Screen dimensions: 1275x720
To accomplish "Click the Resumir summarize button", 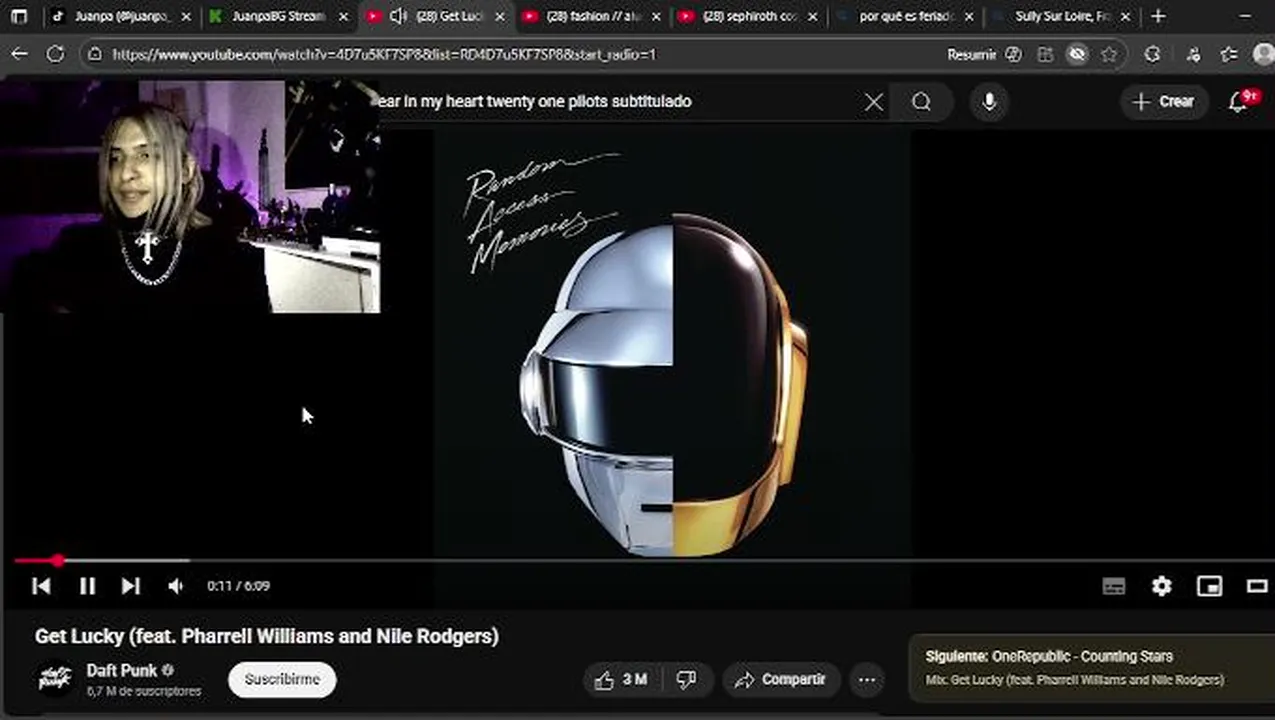I will pyautogui.click(x=971, y=55).
